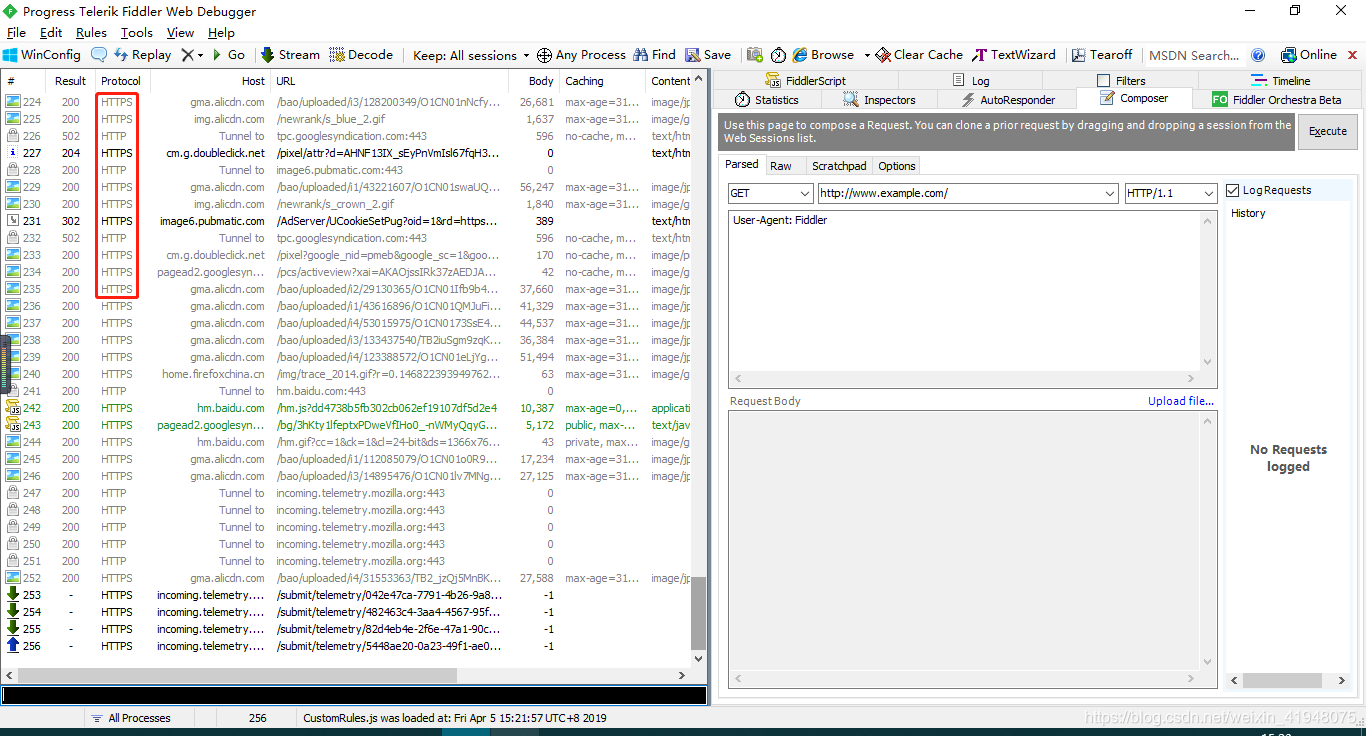Click the Any Process target icon

pyautogui.click(x=544, y=55)
